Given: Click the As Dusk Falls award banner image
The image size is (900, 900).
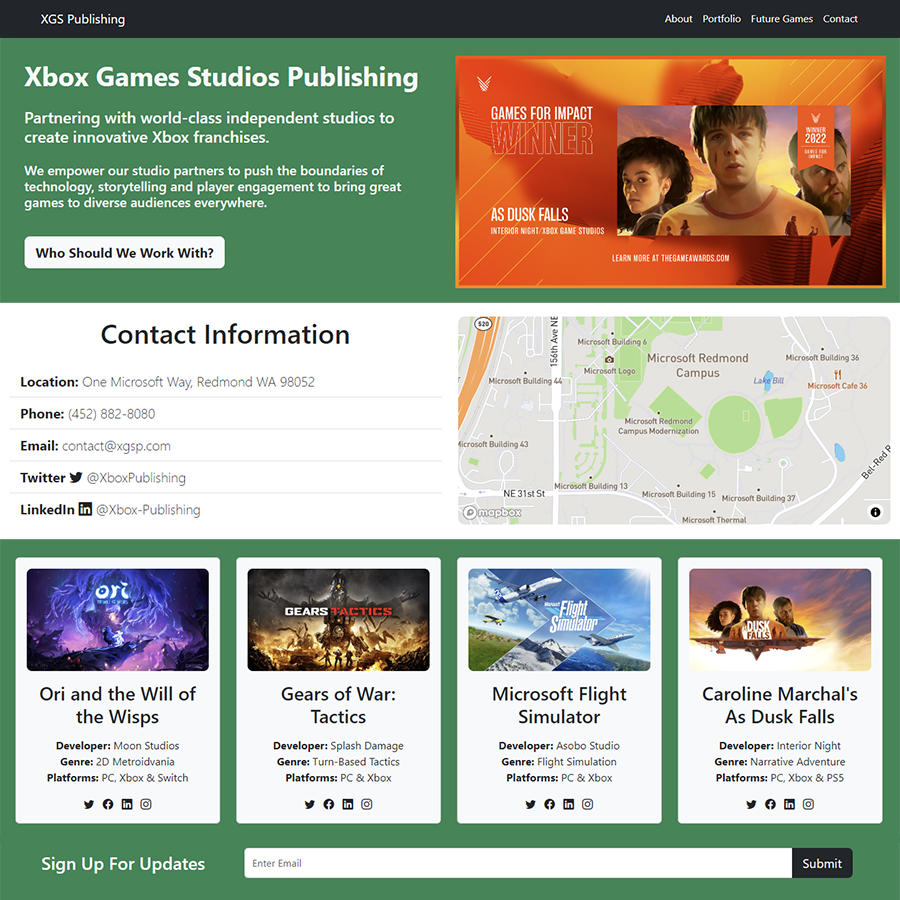Looking at the screenshot, I should coord(670,172).
